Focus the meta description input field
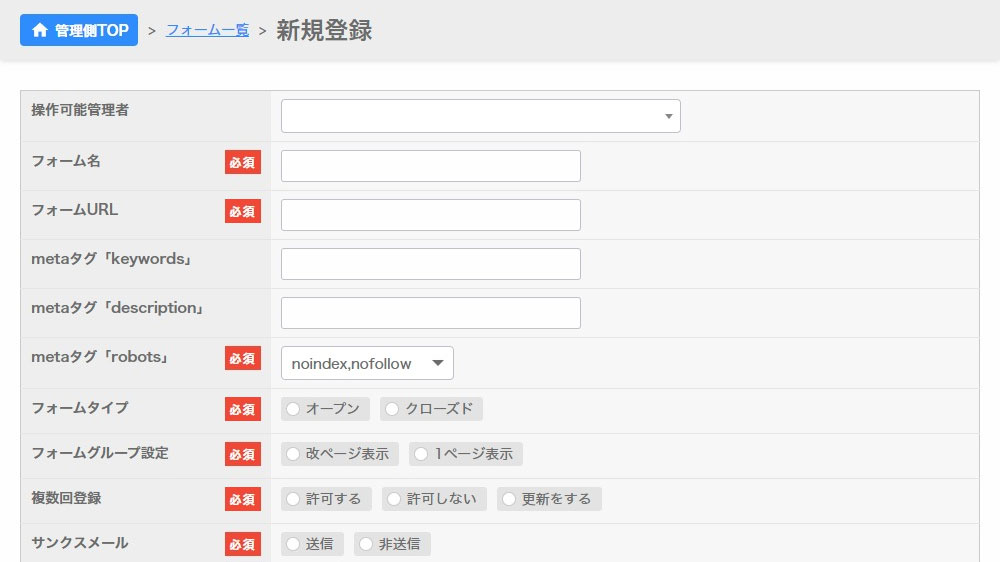 (x=430, y=313)
